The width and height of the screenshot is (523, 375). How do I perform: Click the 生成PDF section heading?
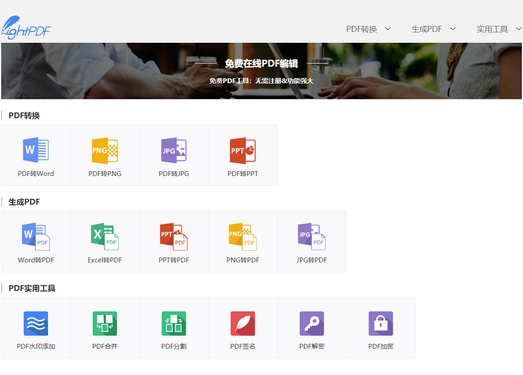coord(24,202)
